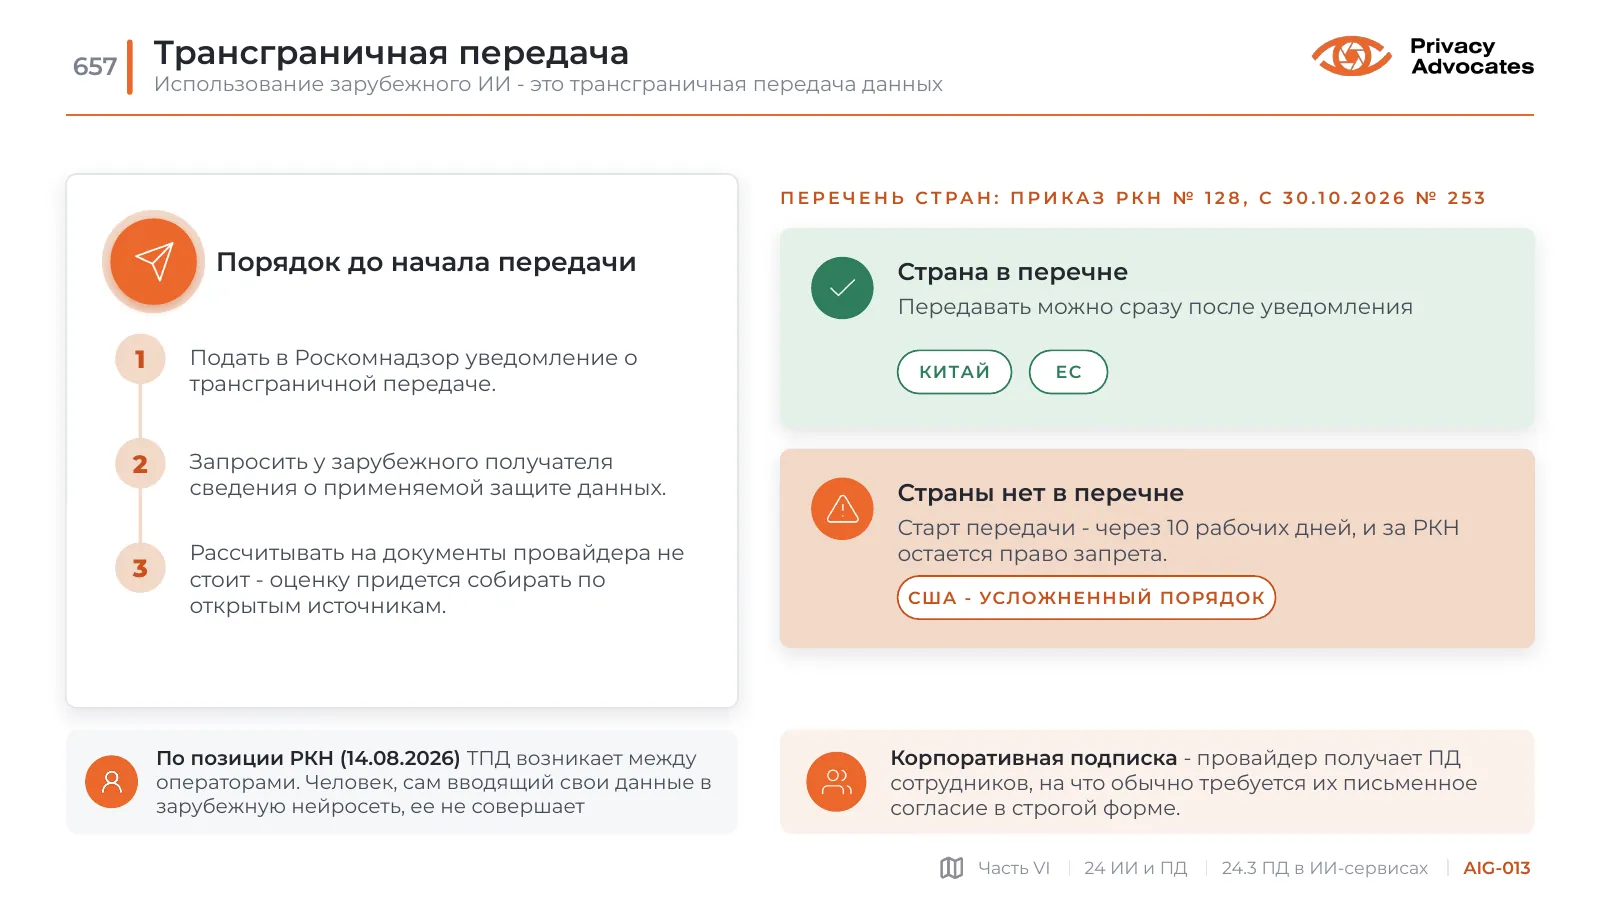Click the slide number 657
This screenshot has height=900, width=1601.
[95, 67]
